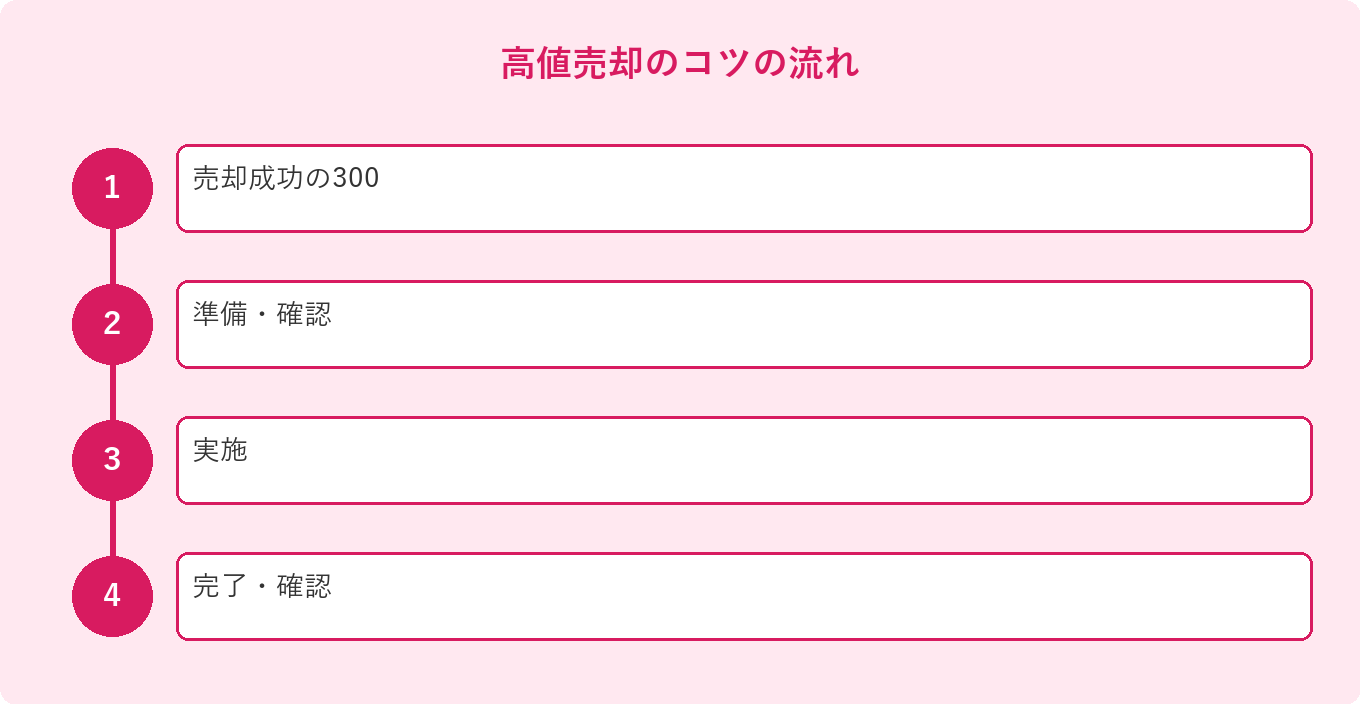This screenshot has width=1360, height=704.
Task: Click the connector line between circles 1 and 2
Action: [x=112, y=257]
